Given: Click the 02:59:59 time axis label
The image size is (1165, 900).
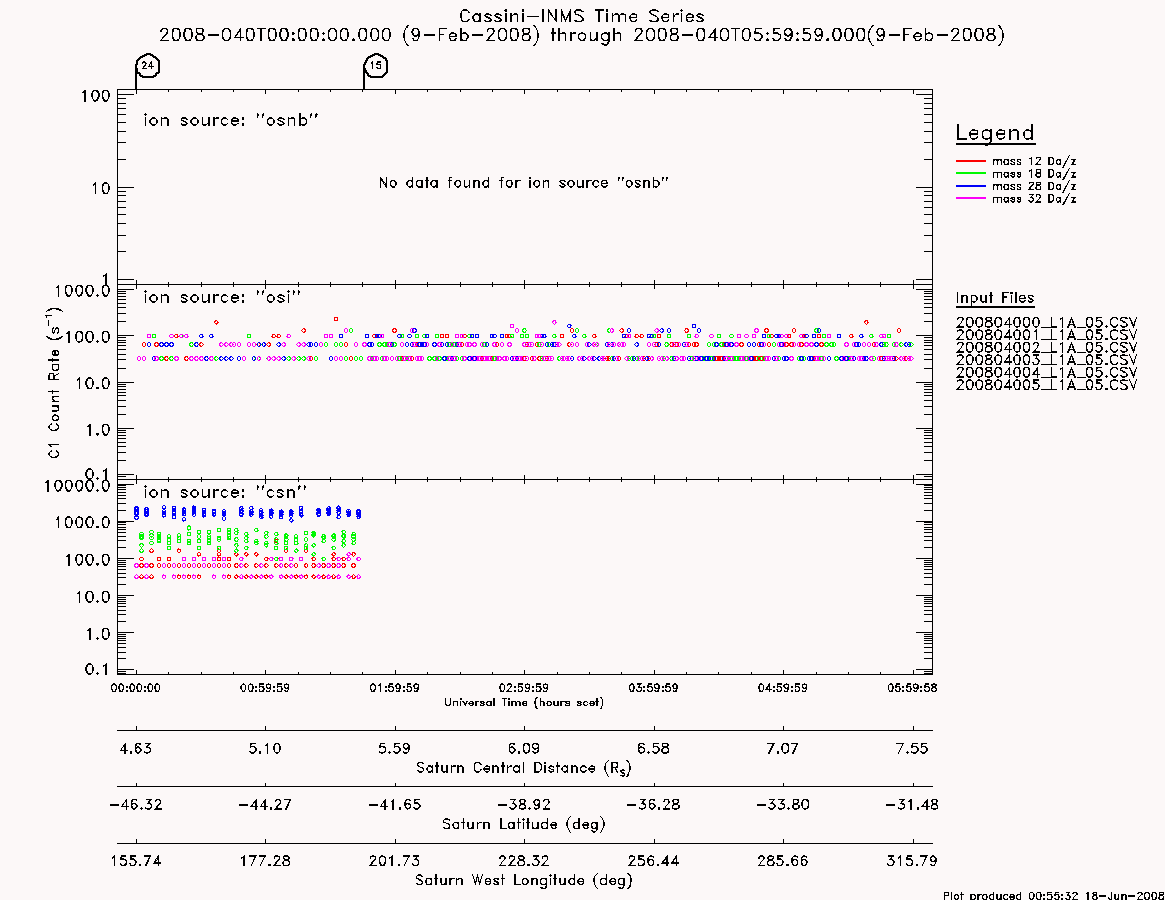Looking at the screenshot, I should click(x=524, y=688).
